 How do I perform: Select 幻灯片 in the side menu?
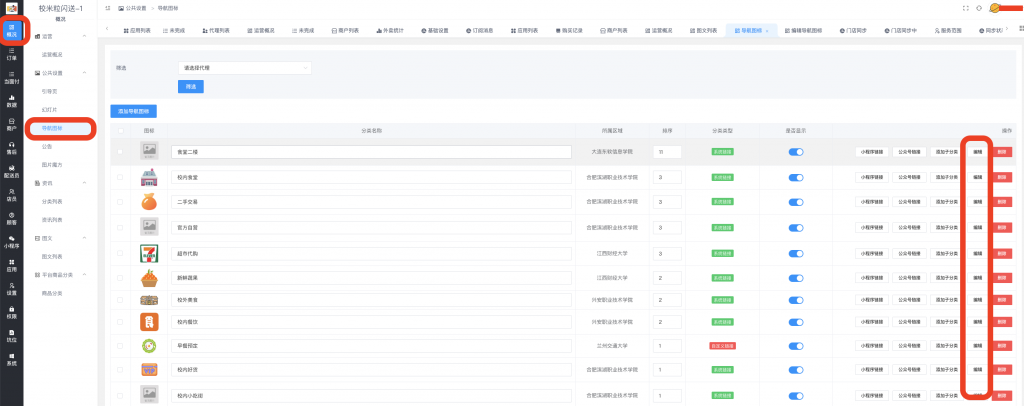(x=49, y=109)
